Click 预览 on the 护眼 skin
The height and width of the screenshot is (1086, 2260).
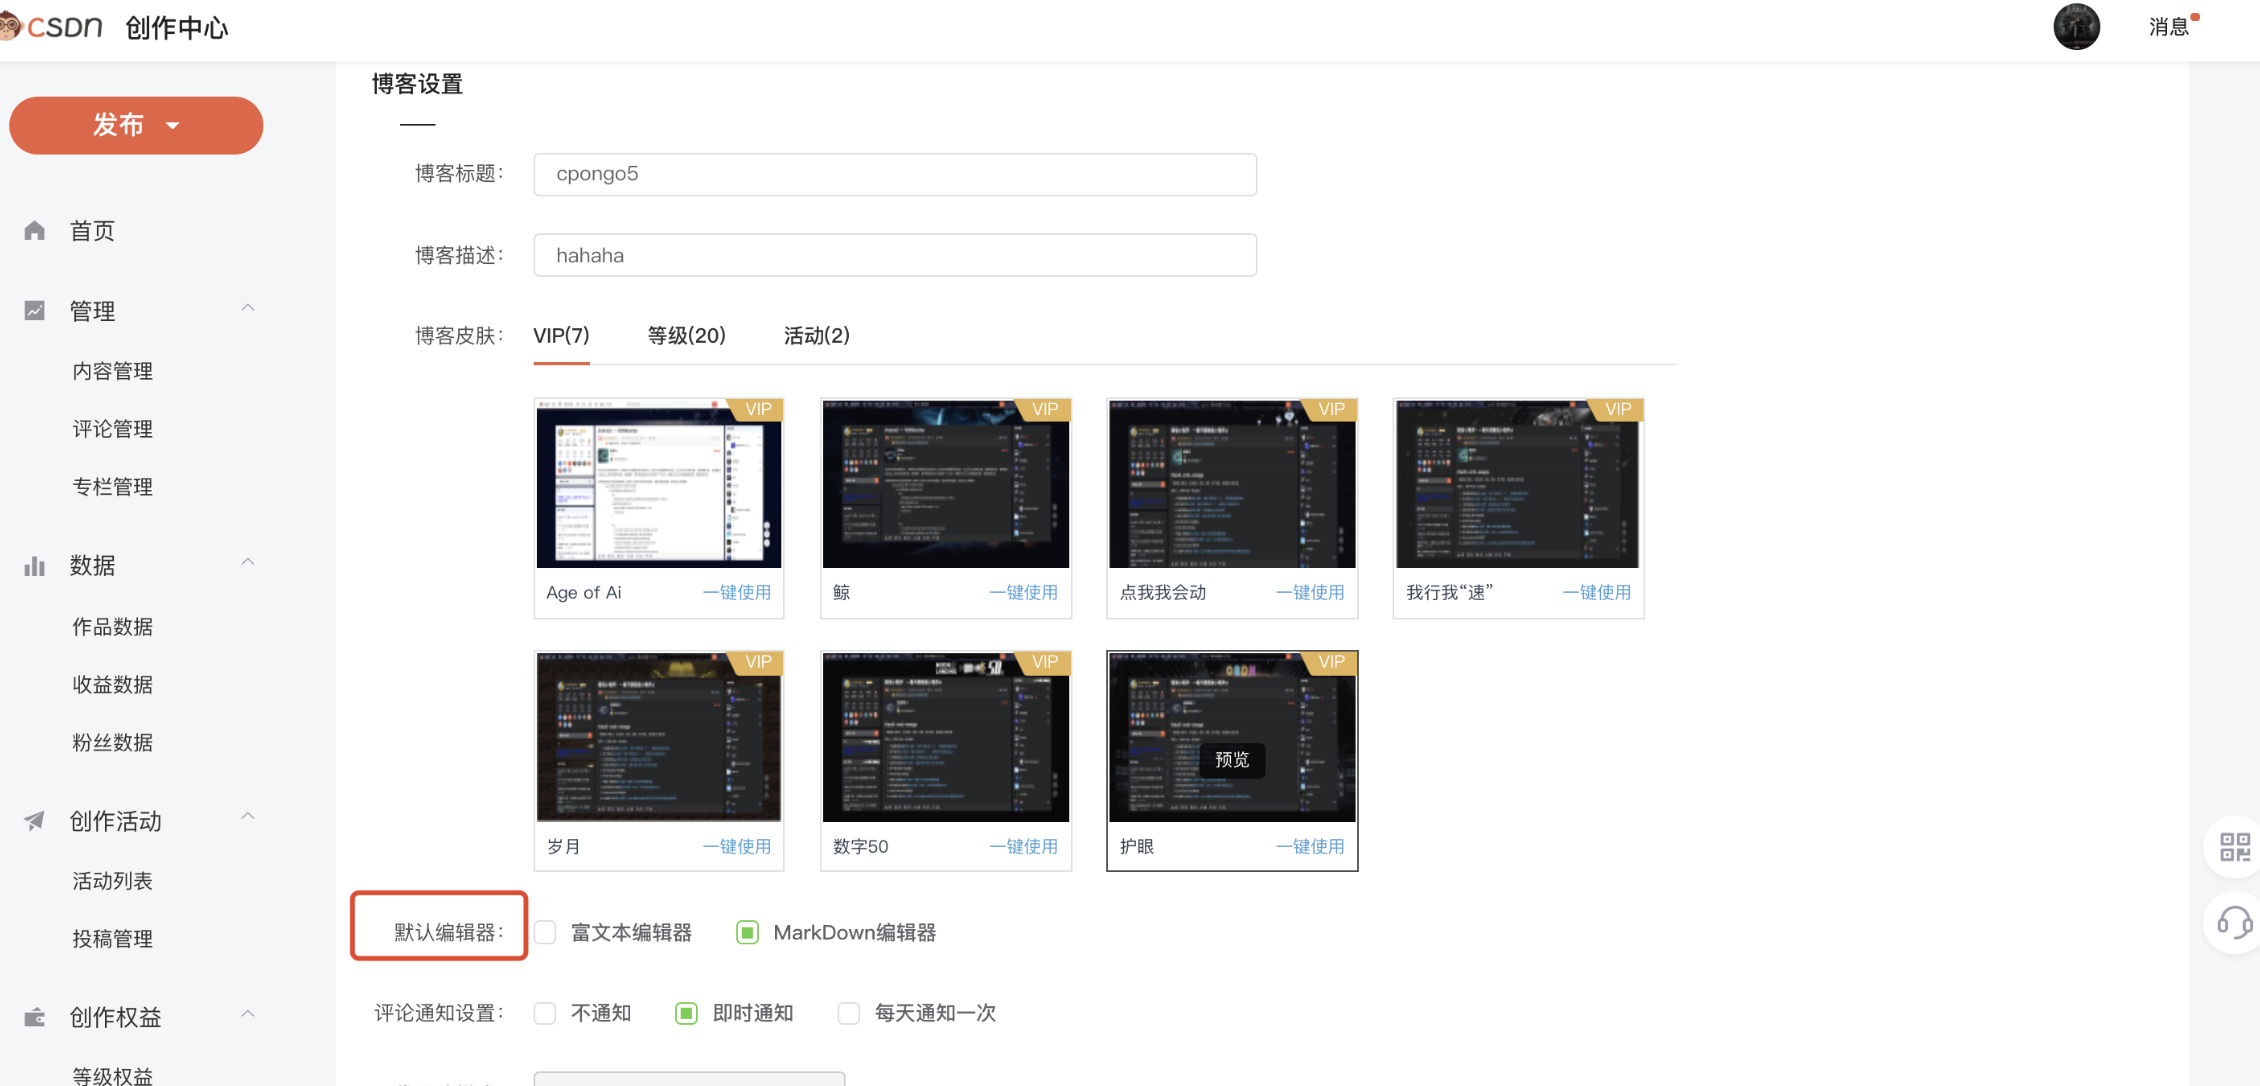pyautogui.click(x=1231, y=760)
